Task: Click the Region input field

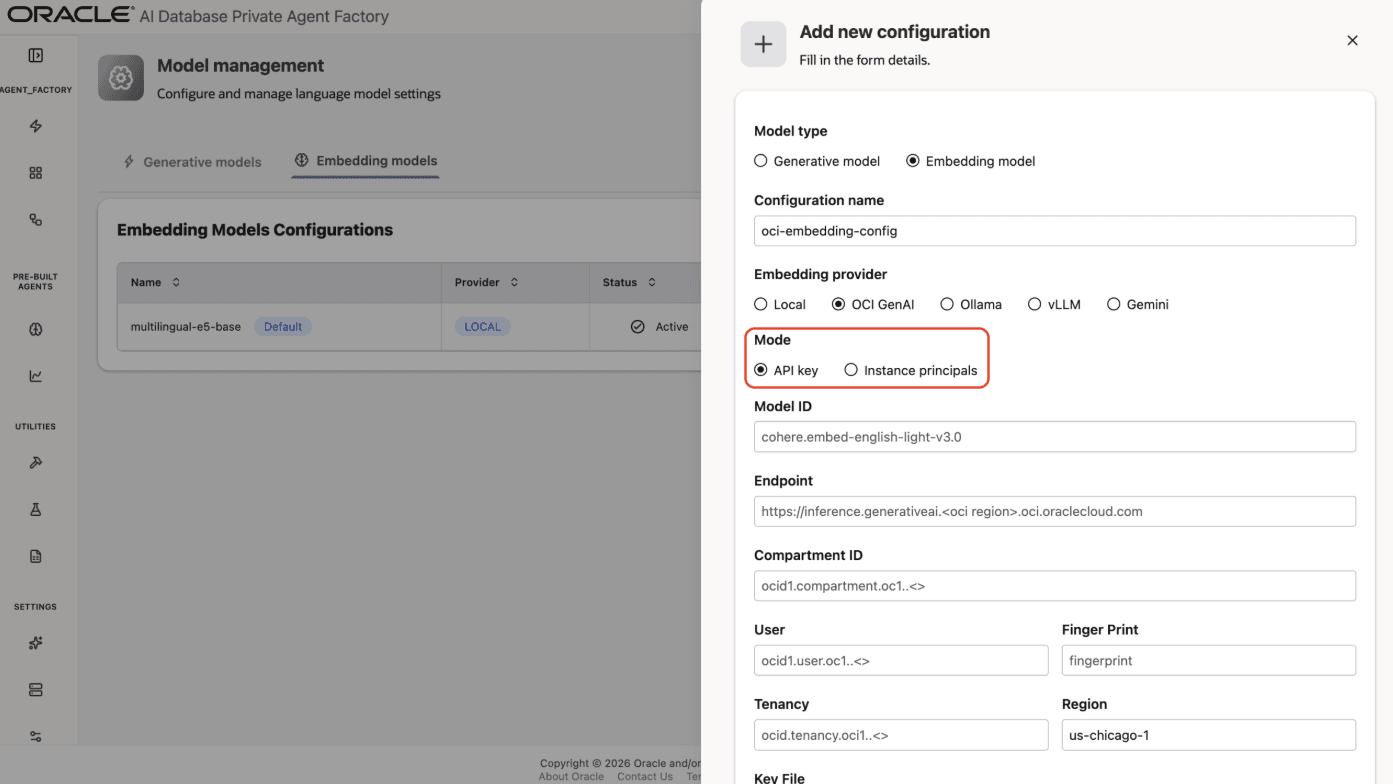Action: click(1208, 735)
